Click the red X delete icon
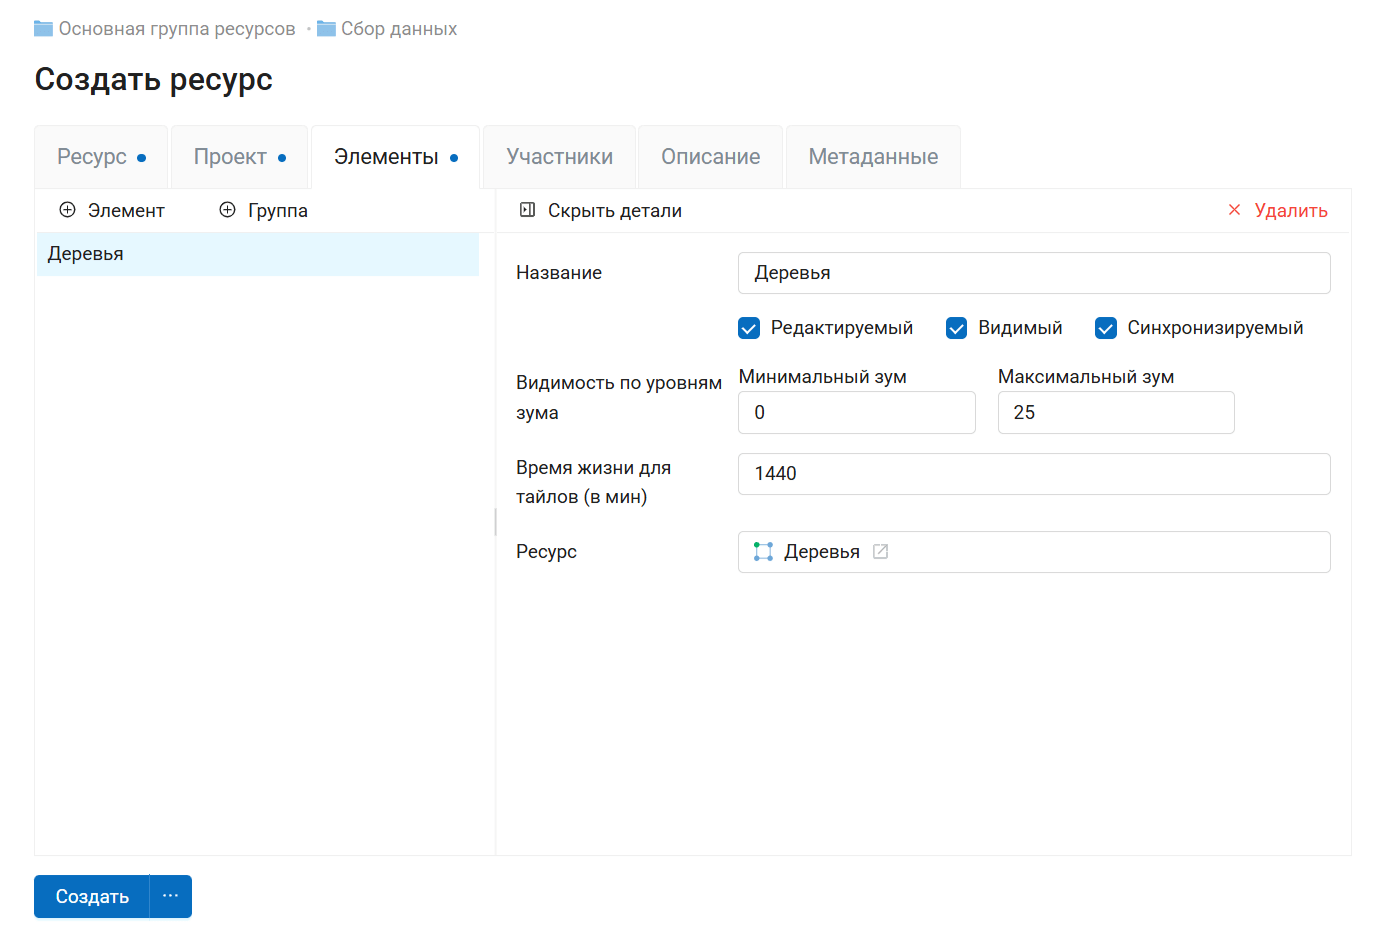Image resolution: width=1379 pixels, height=934 pixels. [x=1233, y=210]
